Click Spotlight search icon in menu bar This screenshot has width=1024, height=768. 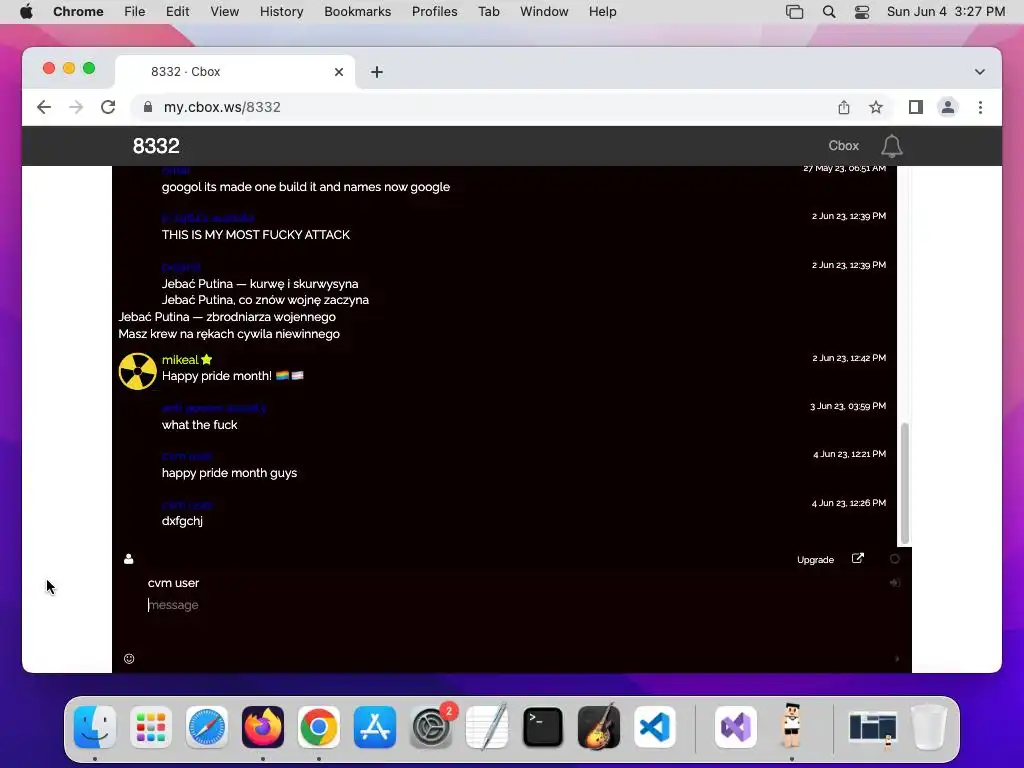829,12
